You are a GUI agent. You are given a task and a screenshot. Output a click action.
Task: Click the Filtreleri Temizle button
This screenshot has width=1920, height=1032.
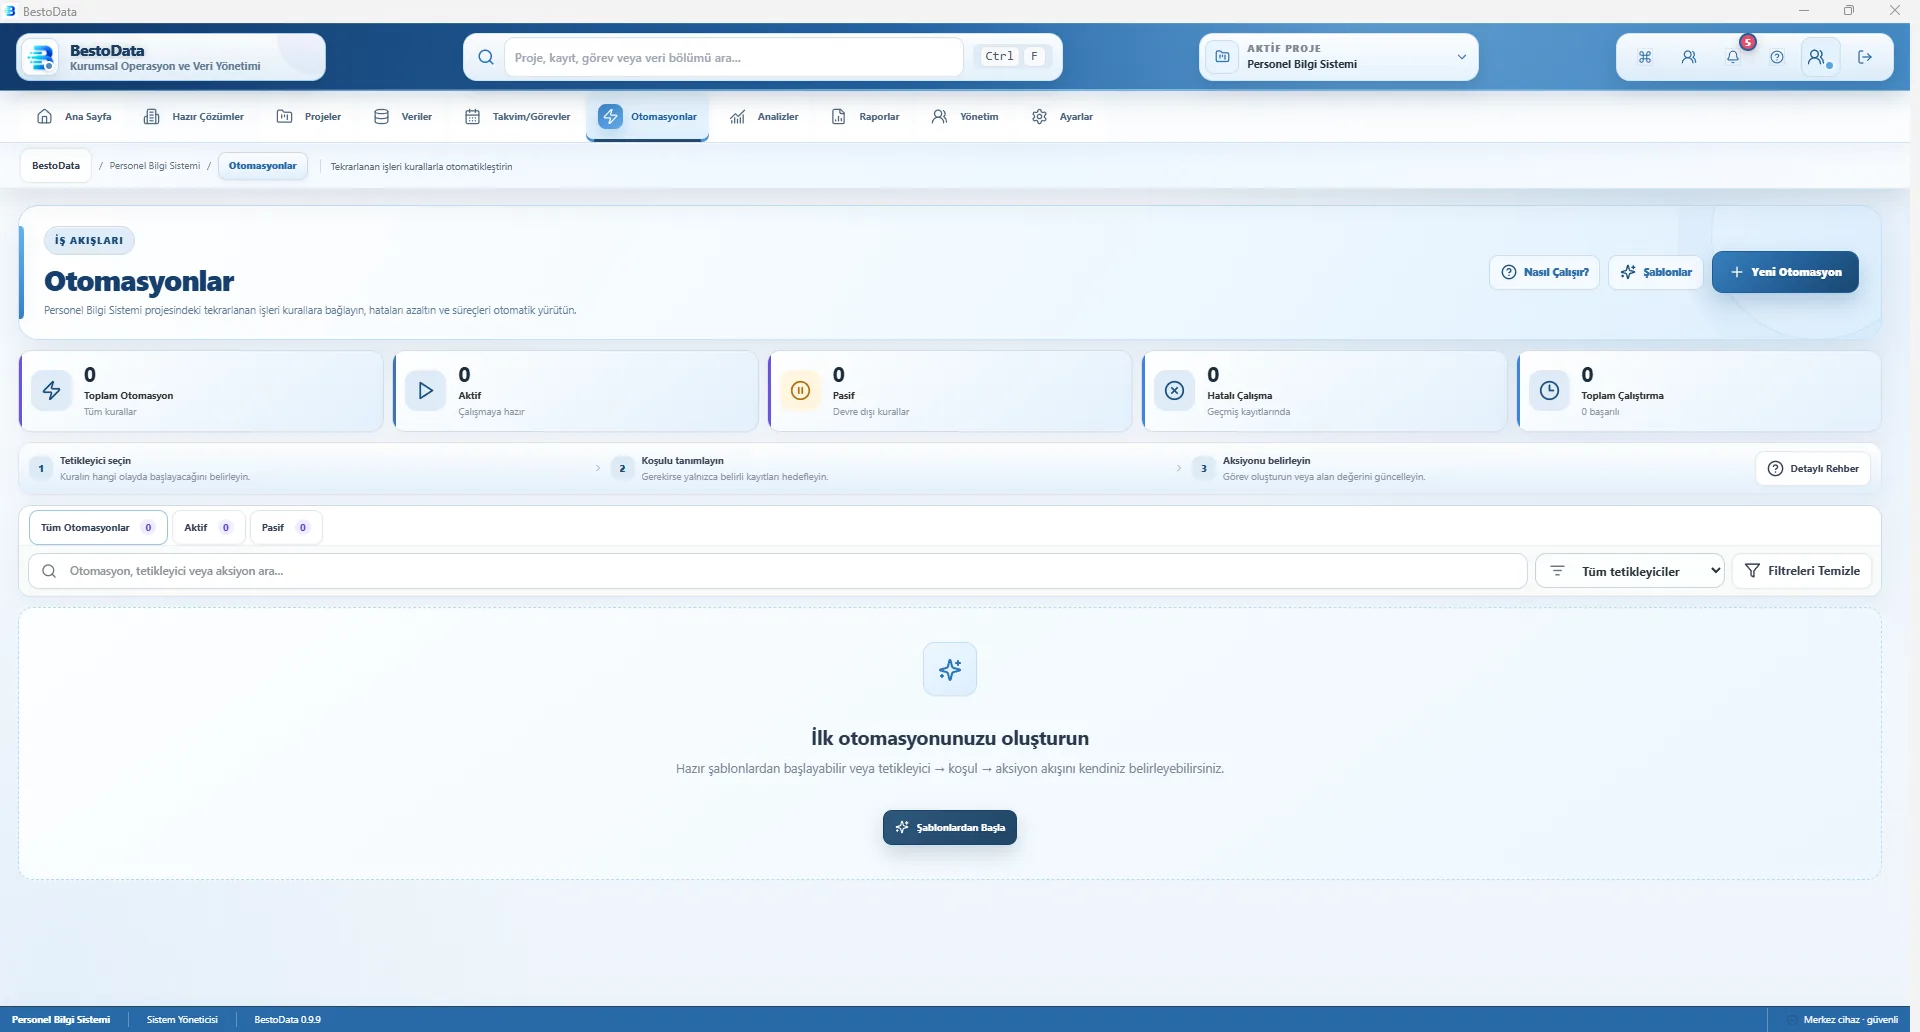point(1802,571)
